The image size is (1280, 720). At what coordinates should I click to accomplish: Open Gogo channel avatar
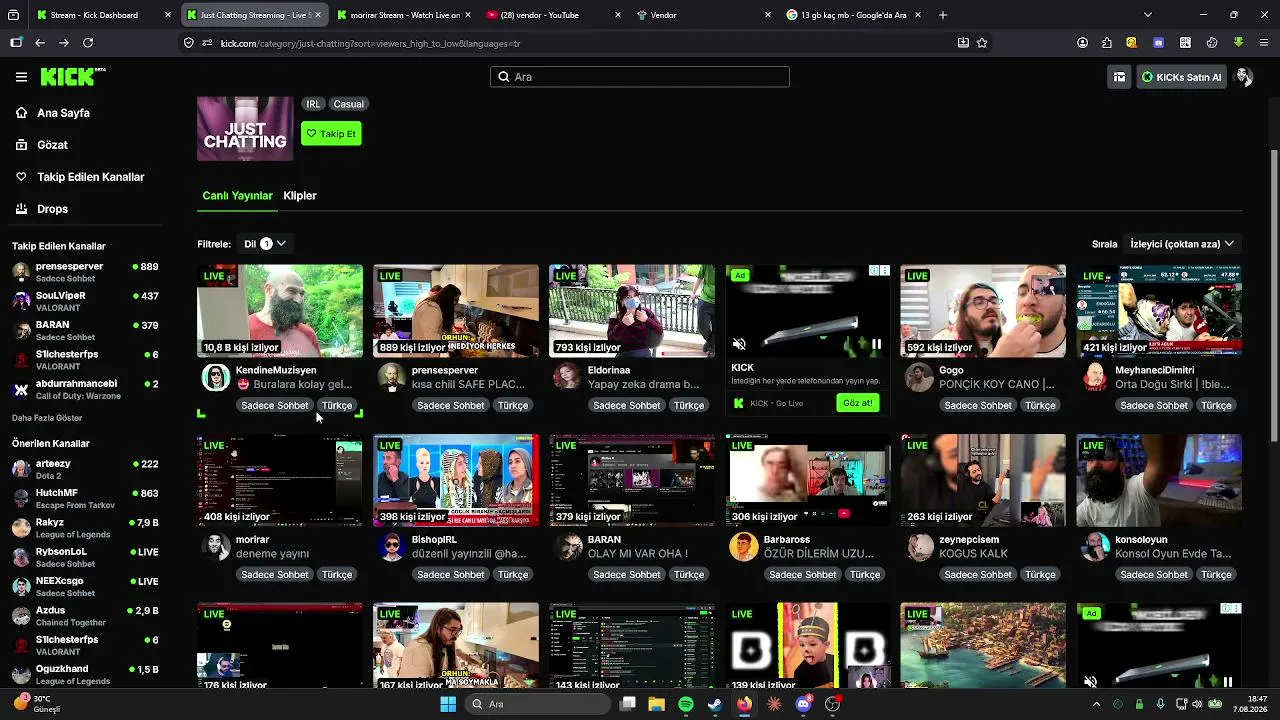click(x=919, y=377)
